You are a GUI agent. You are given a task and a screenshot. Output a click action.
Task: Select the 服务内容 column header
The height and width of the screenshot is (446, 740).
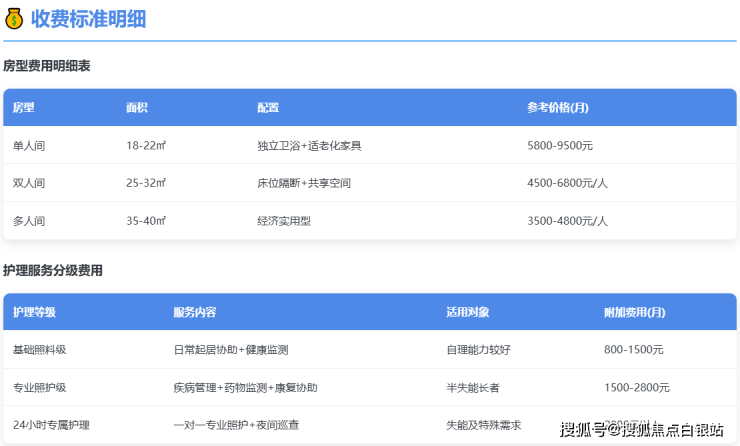pyautogui.click(x=194, y=312)
